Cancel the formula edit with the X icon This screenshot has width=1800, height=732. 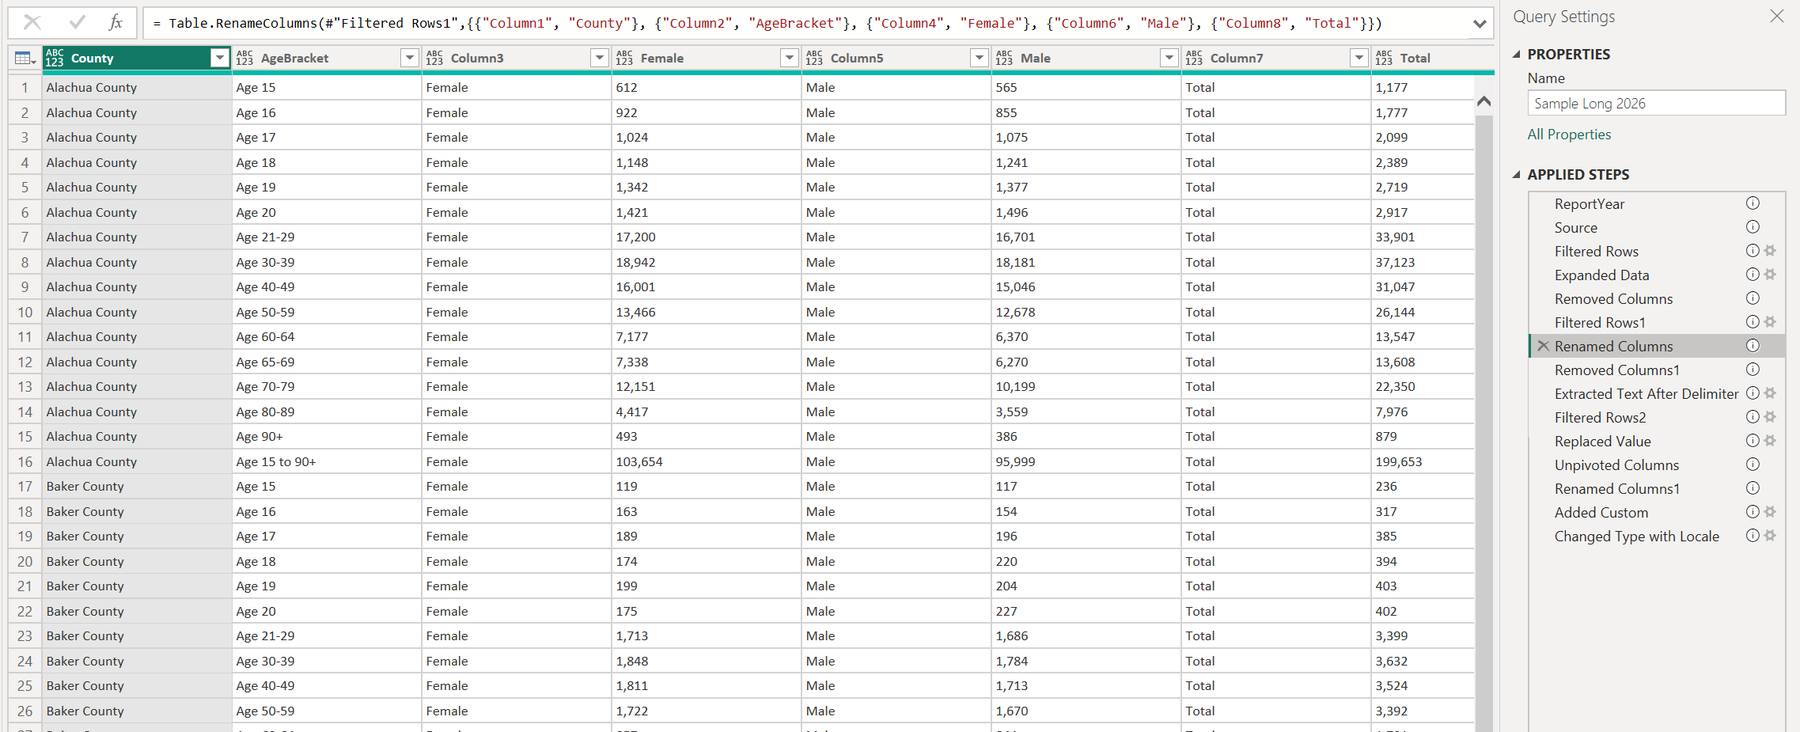tap(32, 22)
